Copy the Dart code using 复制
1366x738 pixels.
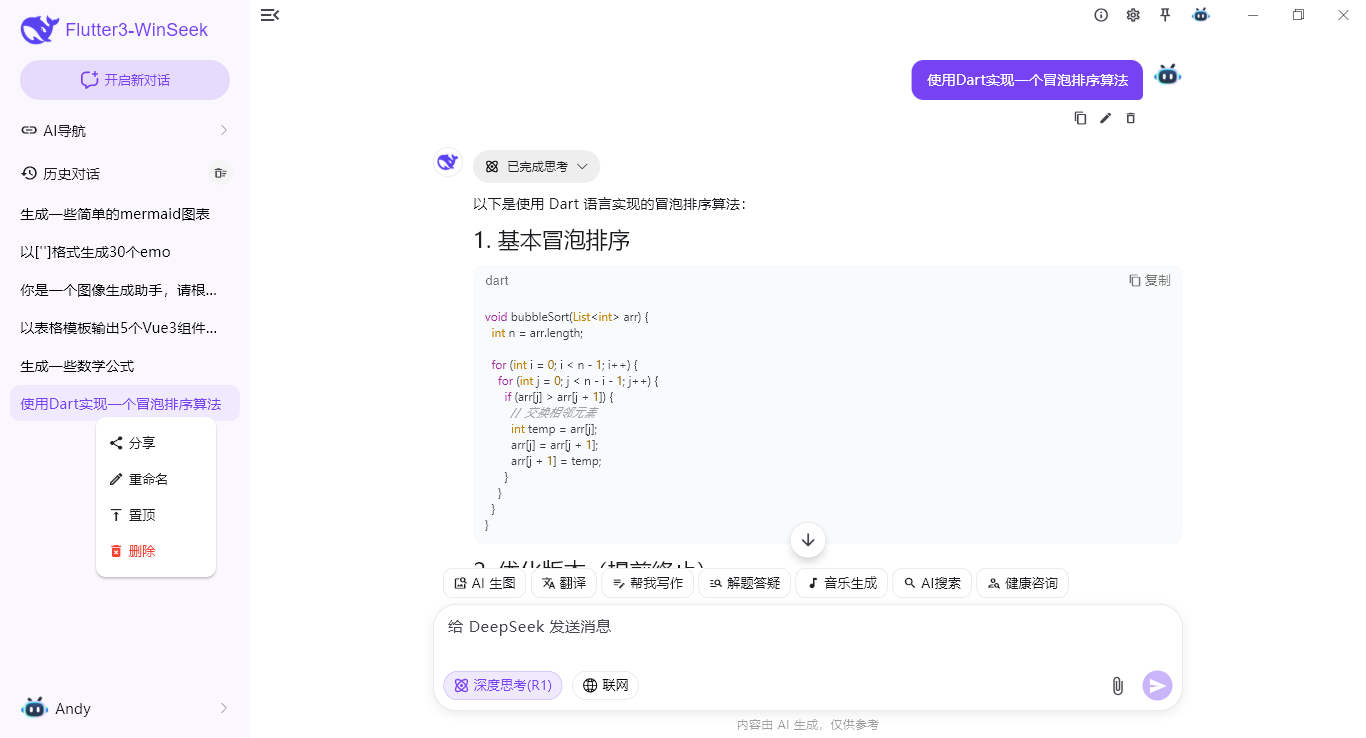coord(1150,280)
